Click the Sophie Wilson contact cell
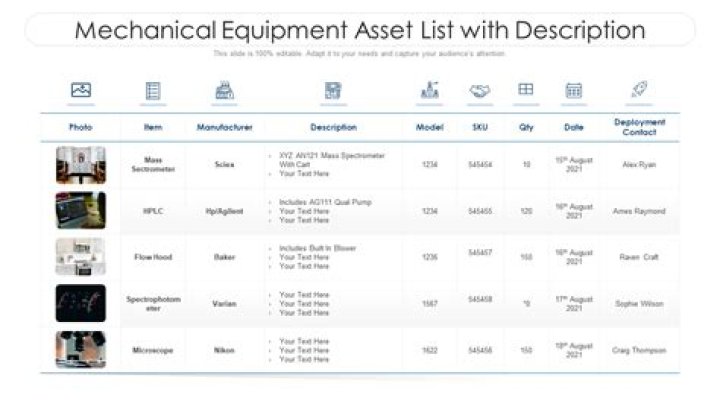The width and height of the screenshot is (720, 404). point(640,303)
